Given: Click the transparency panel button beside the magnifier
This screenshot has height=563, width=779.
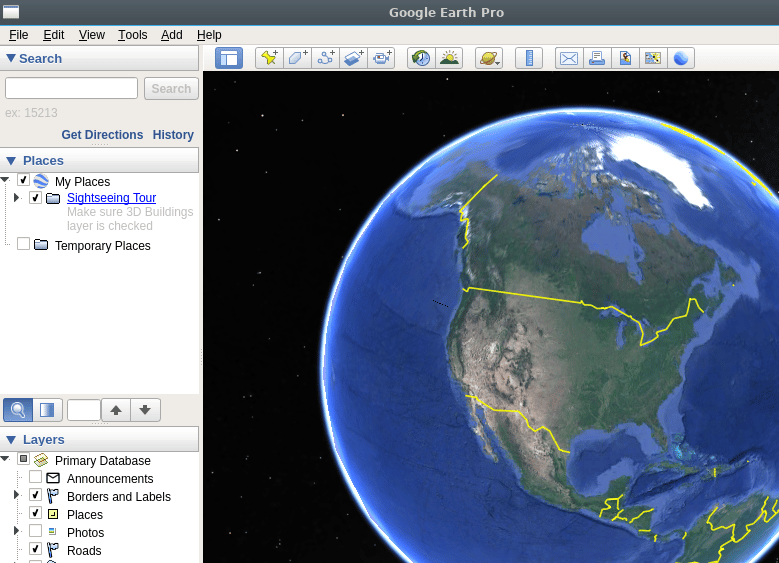Looking at the screenshot, I should [47, 410].
